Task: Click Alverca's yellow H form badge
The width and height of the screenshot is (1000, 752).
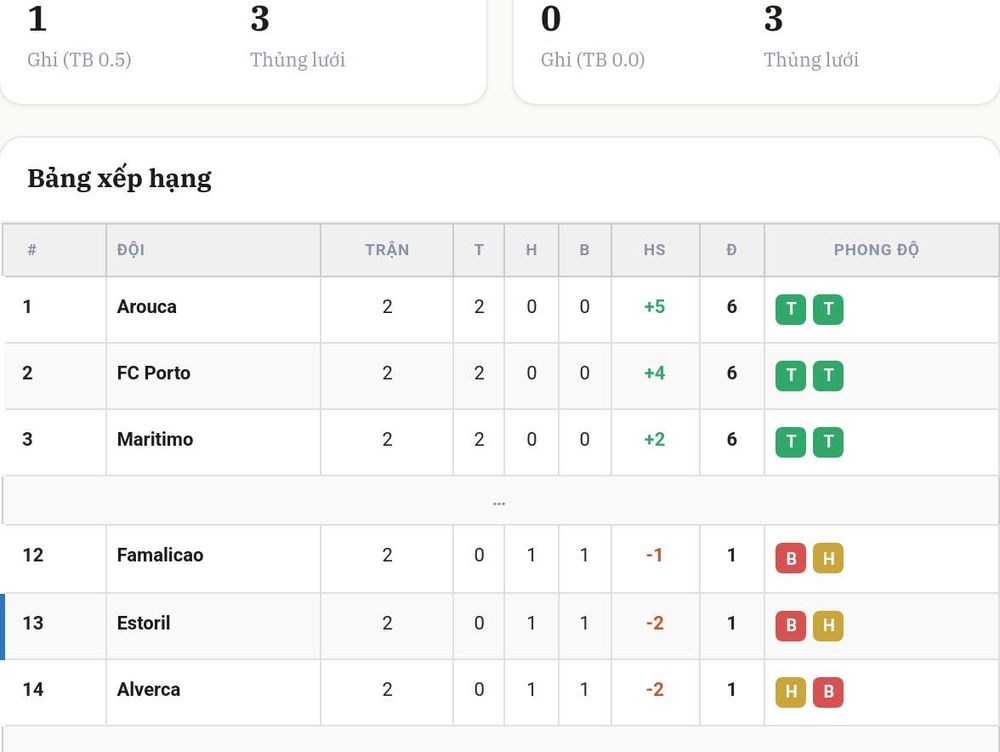Action: point(790,692)
